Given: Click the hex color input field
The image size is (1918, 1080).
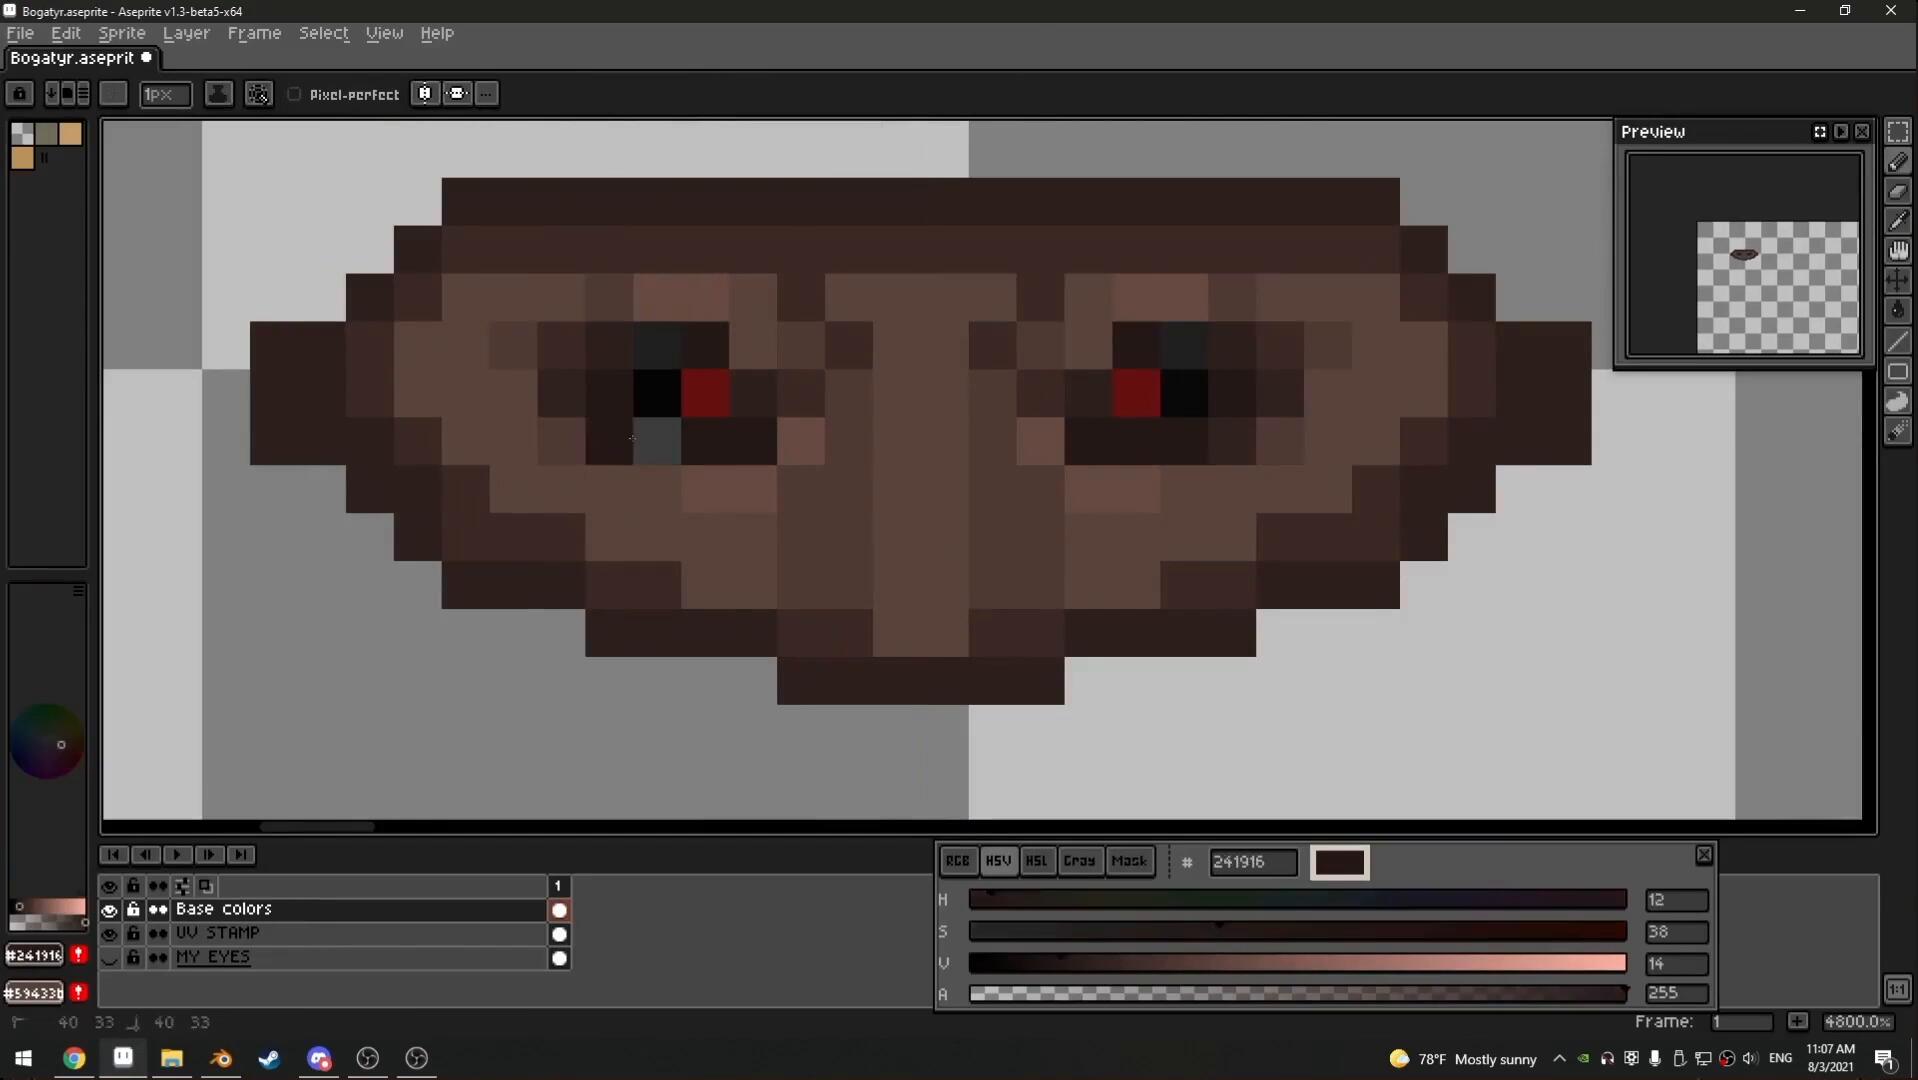Looking at the screenshot, I should pos(1252,862).
